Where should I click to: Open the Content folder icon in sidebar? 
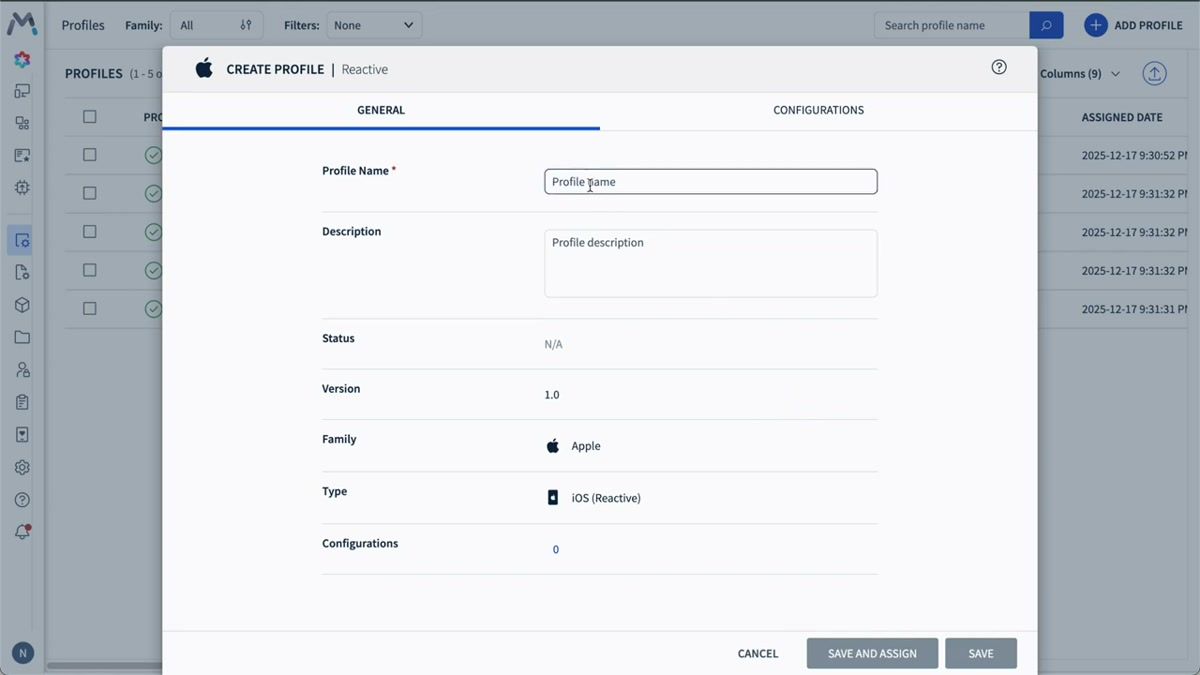pyautogui.click(x=22, y=337)
